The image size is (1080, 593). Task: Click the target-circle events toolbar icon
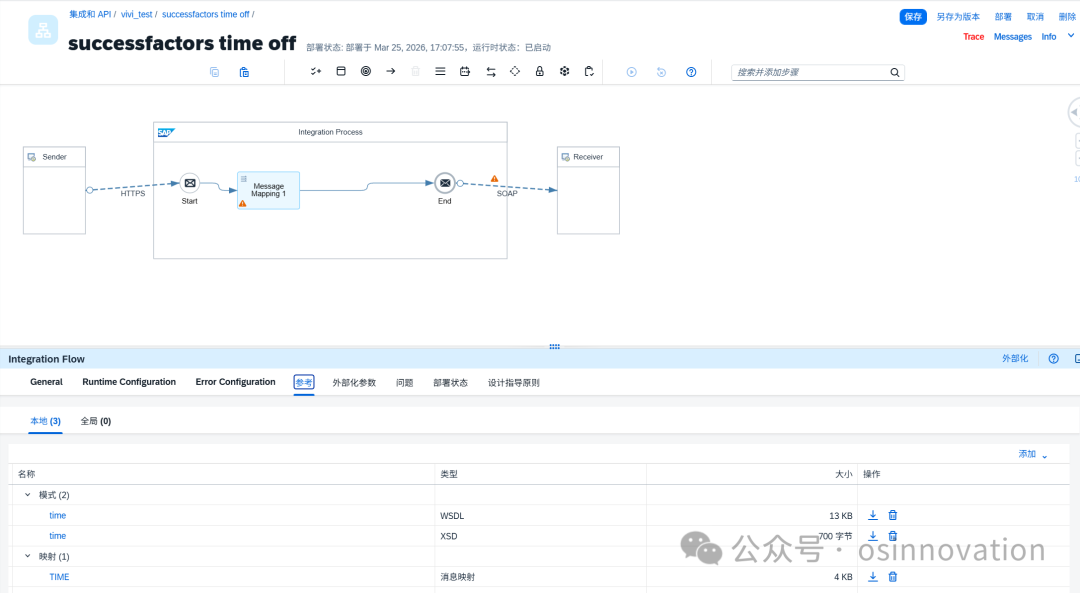click(x=366, y=72)
